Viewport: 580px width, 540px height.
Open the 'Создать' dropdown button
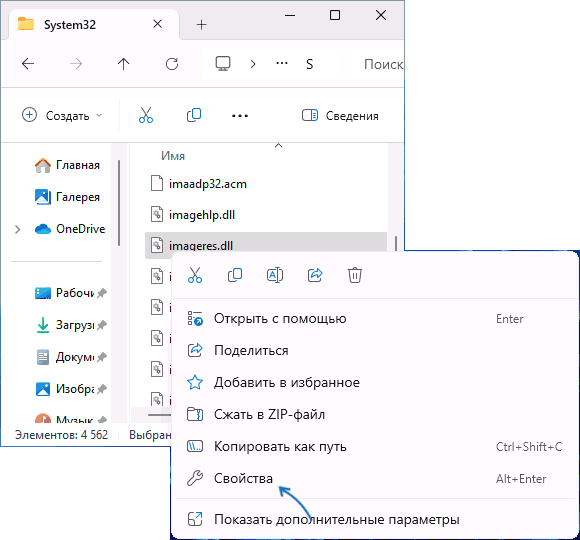point(62,115)
